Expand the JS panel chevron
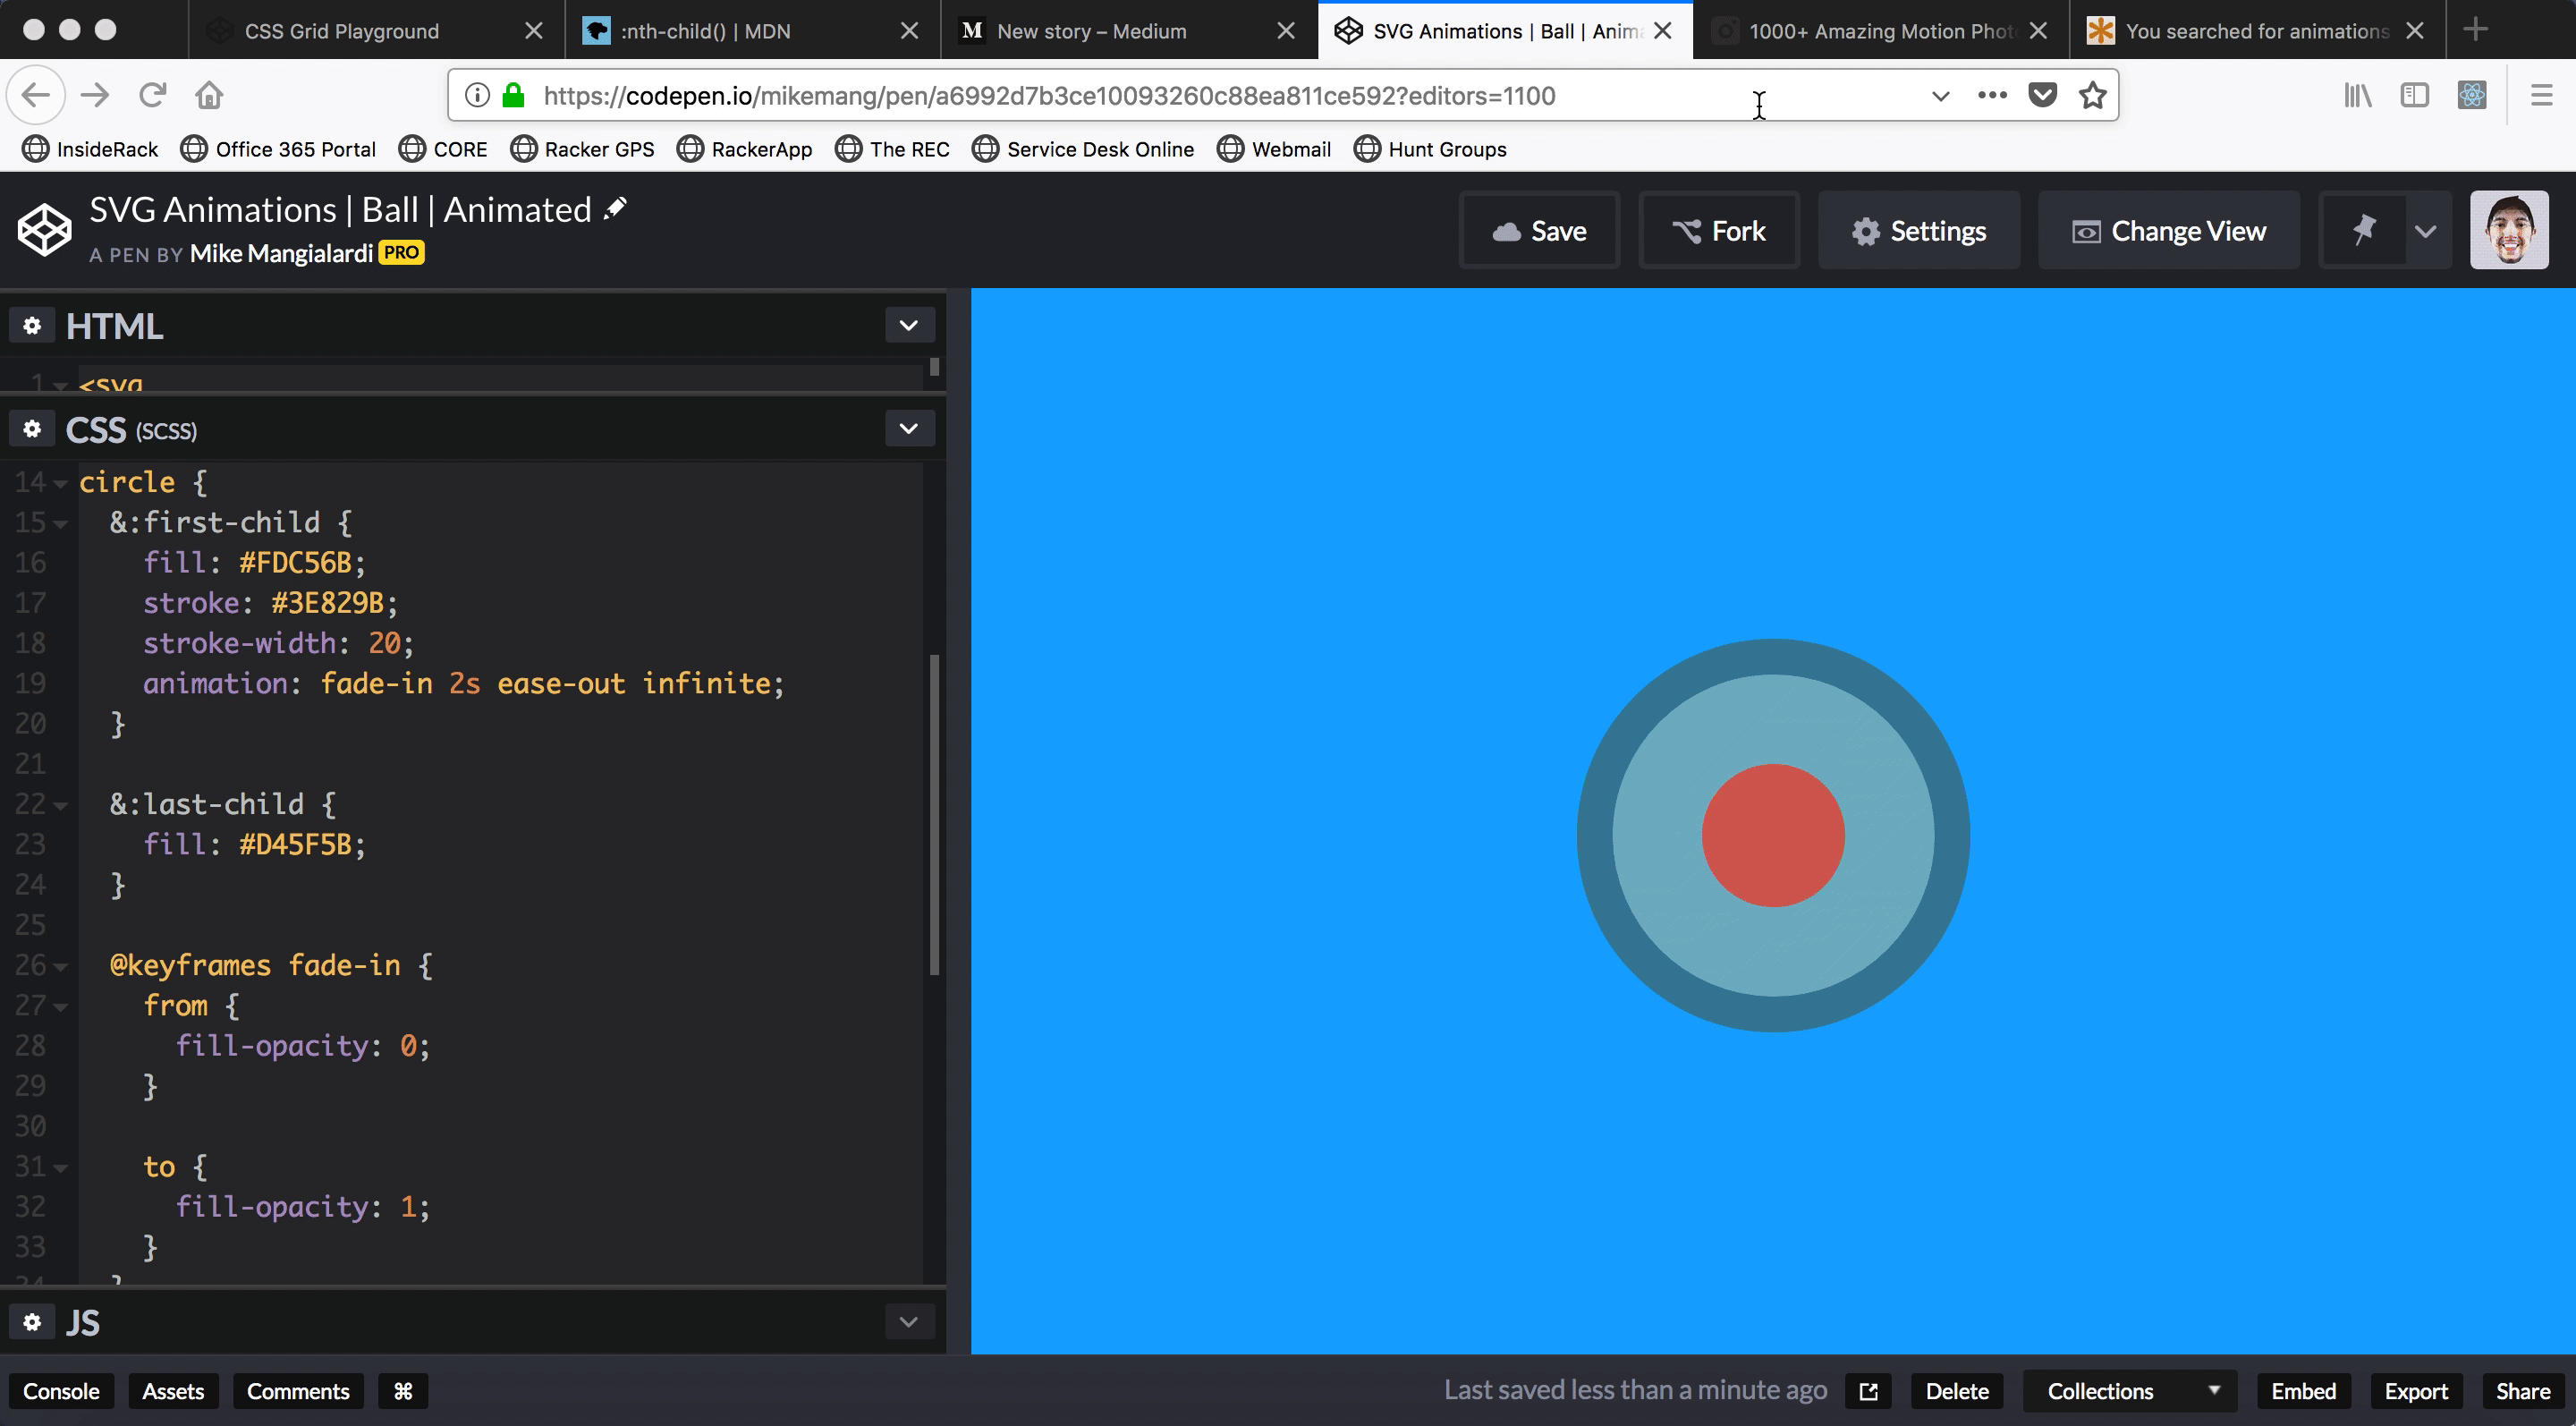2576x1426 pixels. 909,1322
